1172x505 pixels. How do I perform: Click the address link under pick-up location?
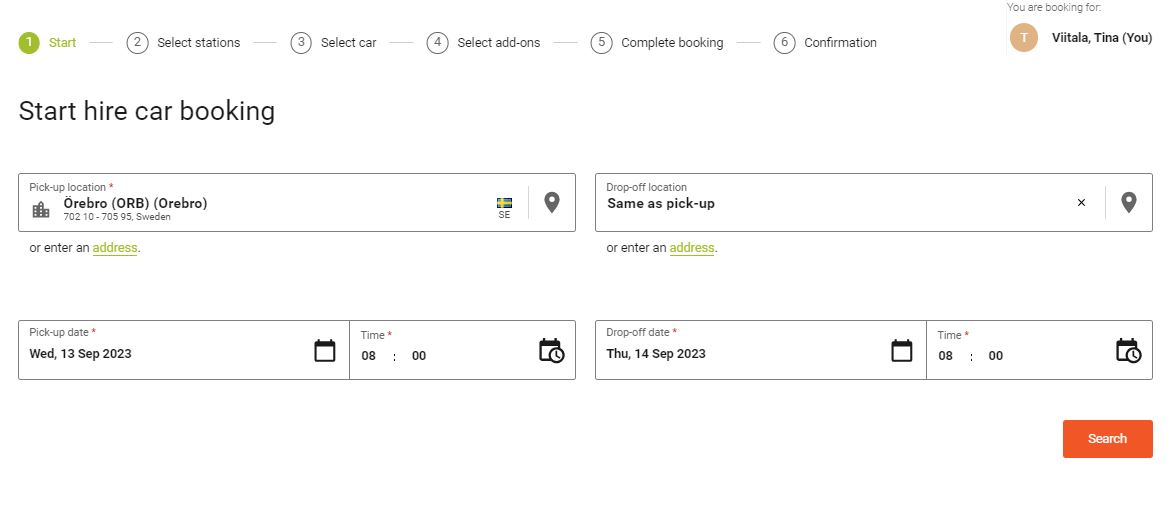pyautogui.click(x=115, y=248)
